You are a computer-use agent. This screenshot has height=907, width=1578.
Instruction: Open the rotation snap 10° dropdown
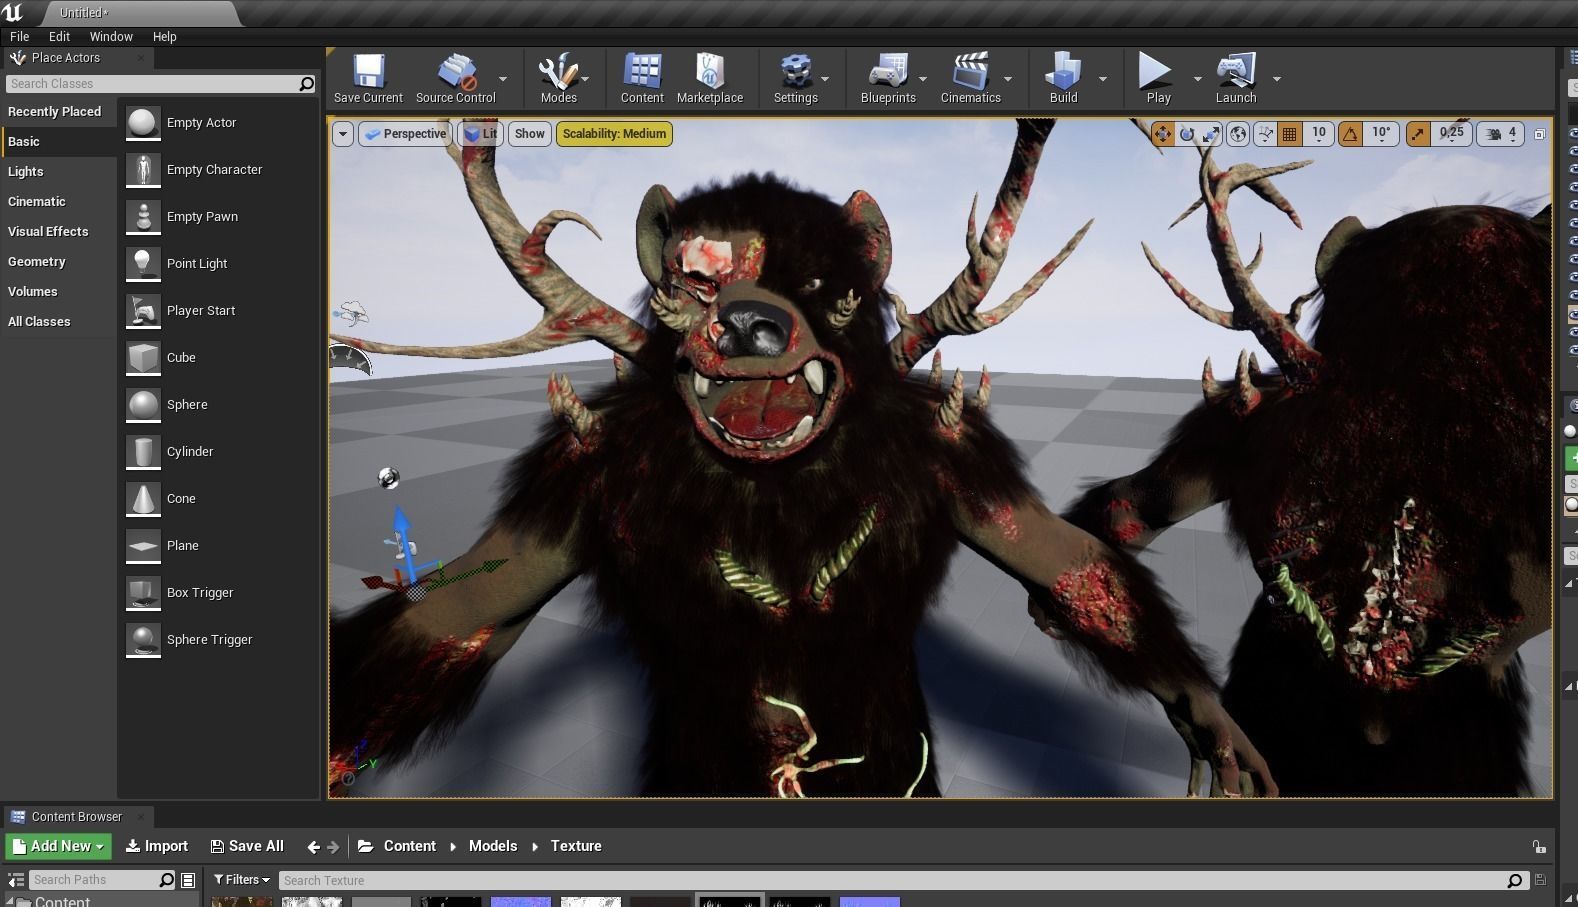(1381, 134)
